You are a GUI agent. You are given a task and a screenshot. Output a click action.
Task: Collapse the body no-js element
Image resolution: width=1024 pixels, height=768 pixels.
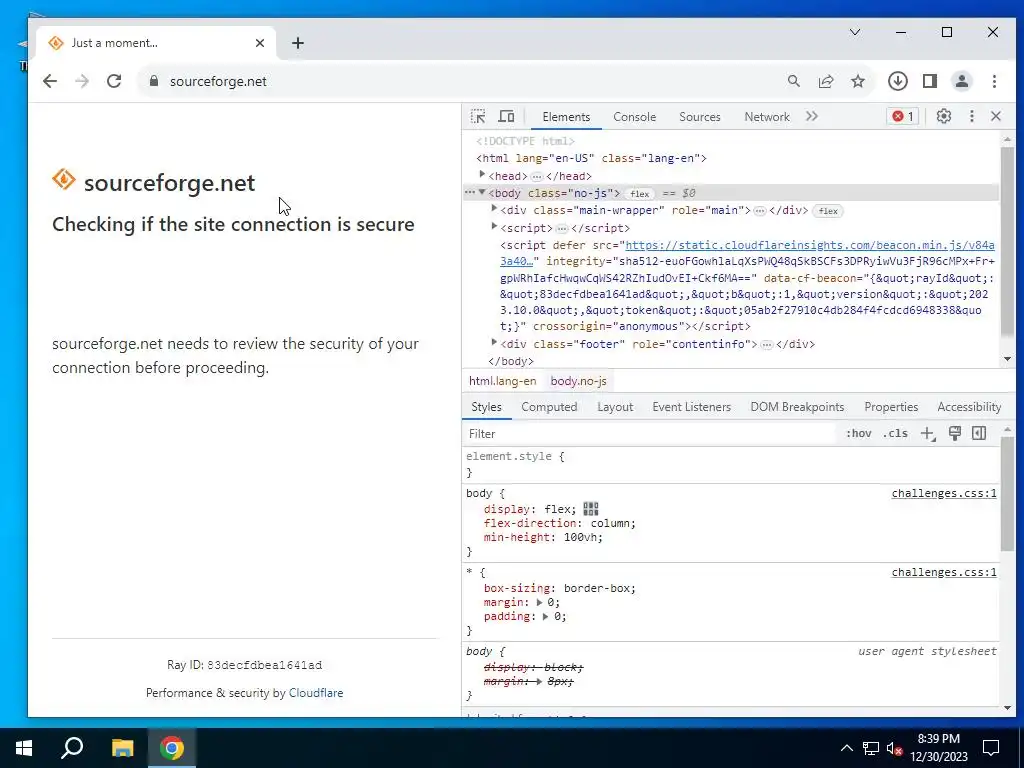coord(482,193)
